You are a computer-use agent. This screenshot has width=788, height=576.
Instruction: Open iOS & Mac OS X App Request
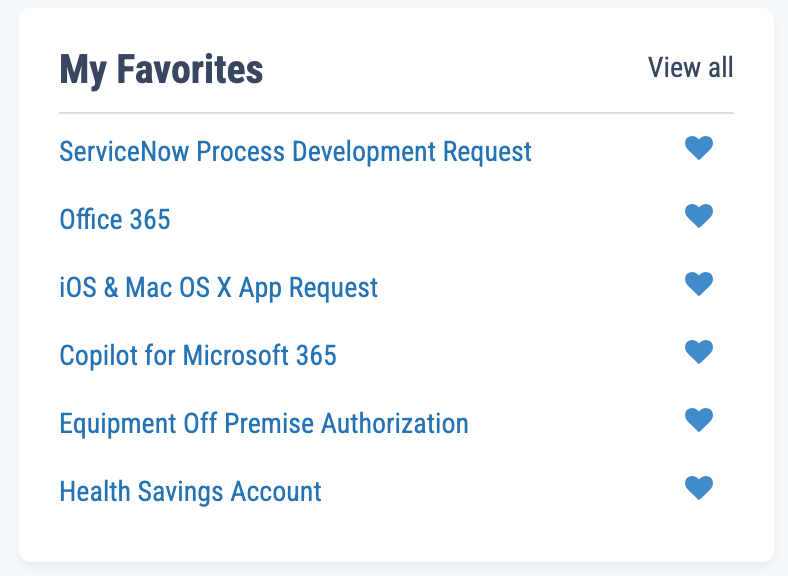pyautogui.click(x=219, y=288)
